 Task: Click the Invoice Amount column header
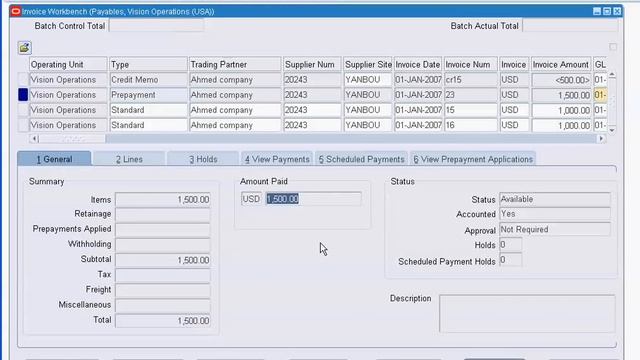[x=561, y=64]
